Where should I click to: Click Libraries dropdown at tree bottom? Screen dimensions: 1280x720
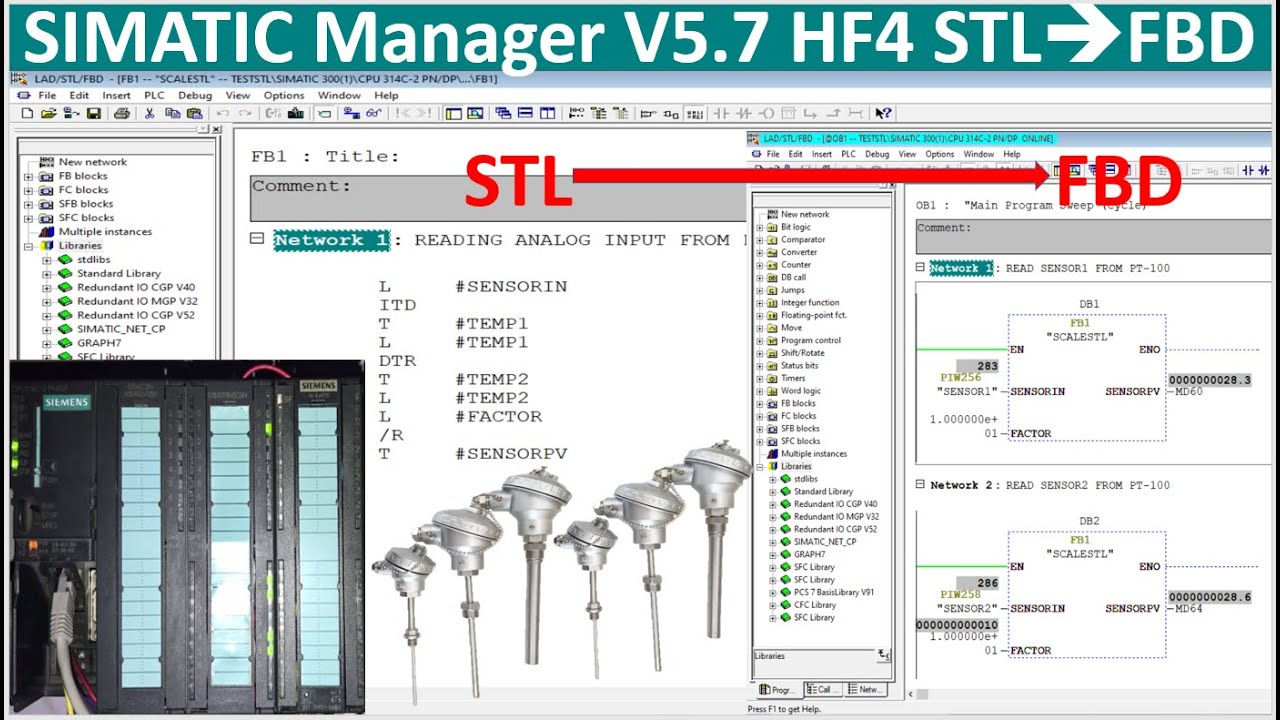point(883,656)
